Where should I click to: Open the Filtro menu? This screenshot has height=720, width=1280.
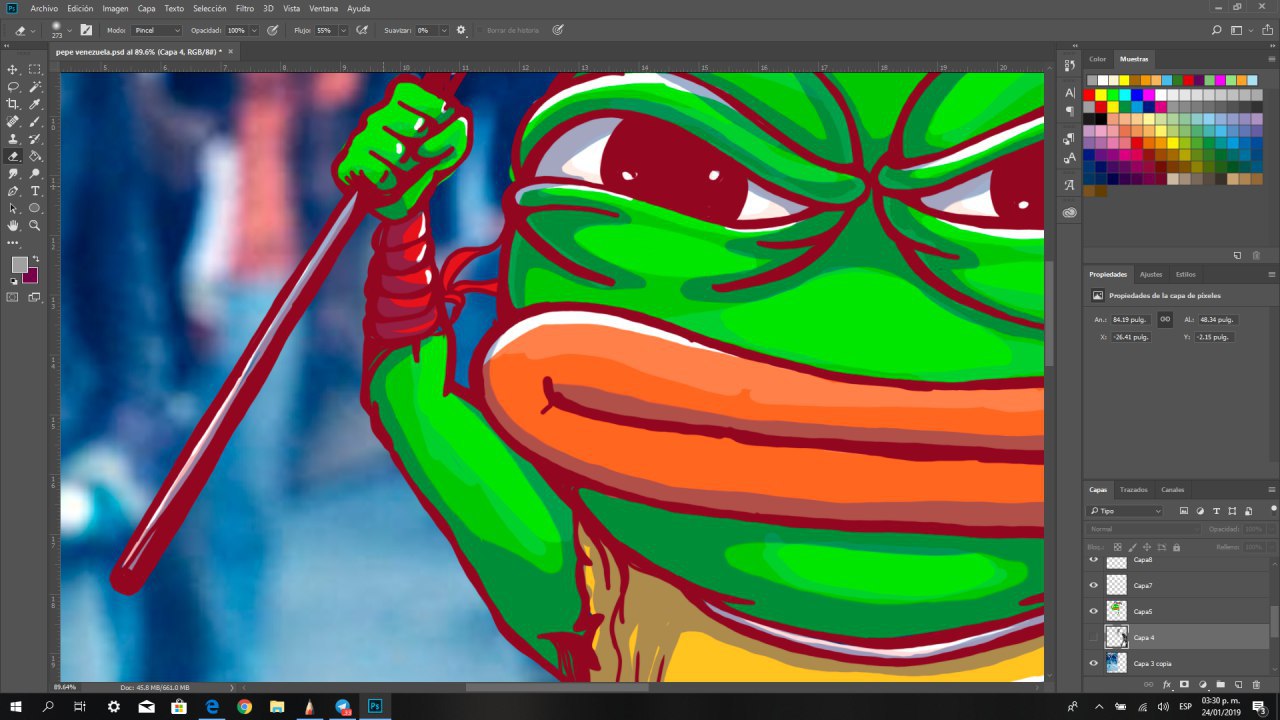[245, 8]
